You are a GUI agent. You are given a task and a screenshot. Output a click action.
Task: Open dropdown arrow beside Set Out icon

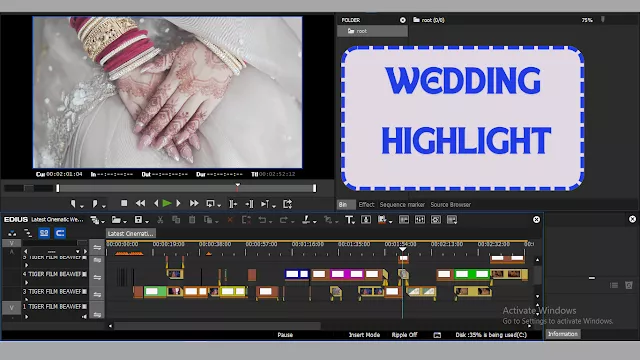click(x=104, y=206)
